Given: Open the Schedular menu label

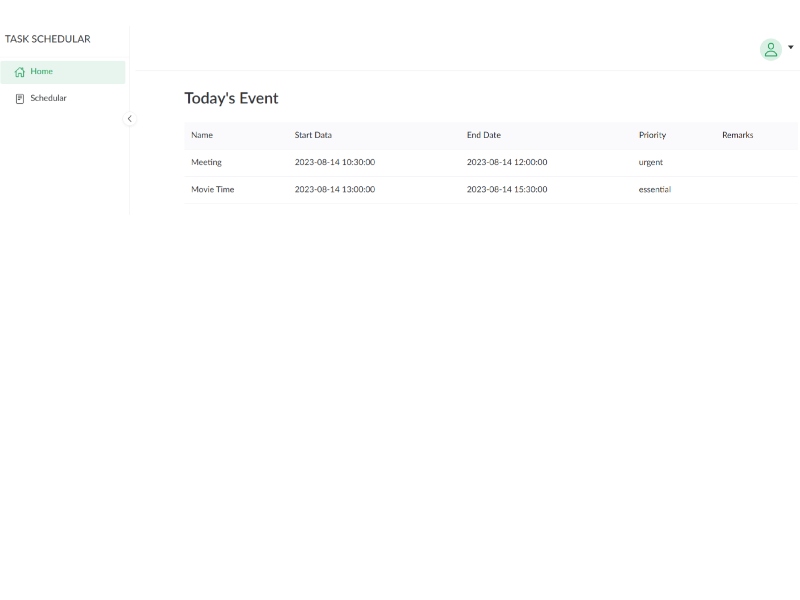Looking at the screenshot, I should click(x=48, y=98).
